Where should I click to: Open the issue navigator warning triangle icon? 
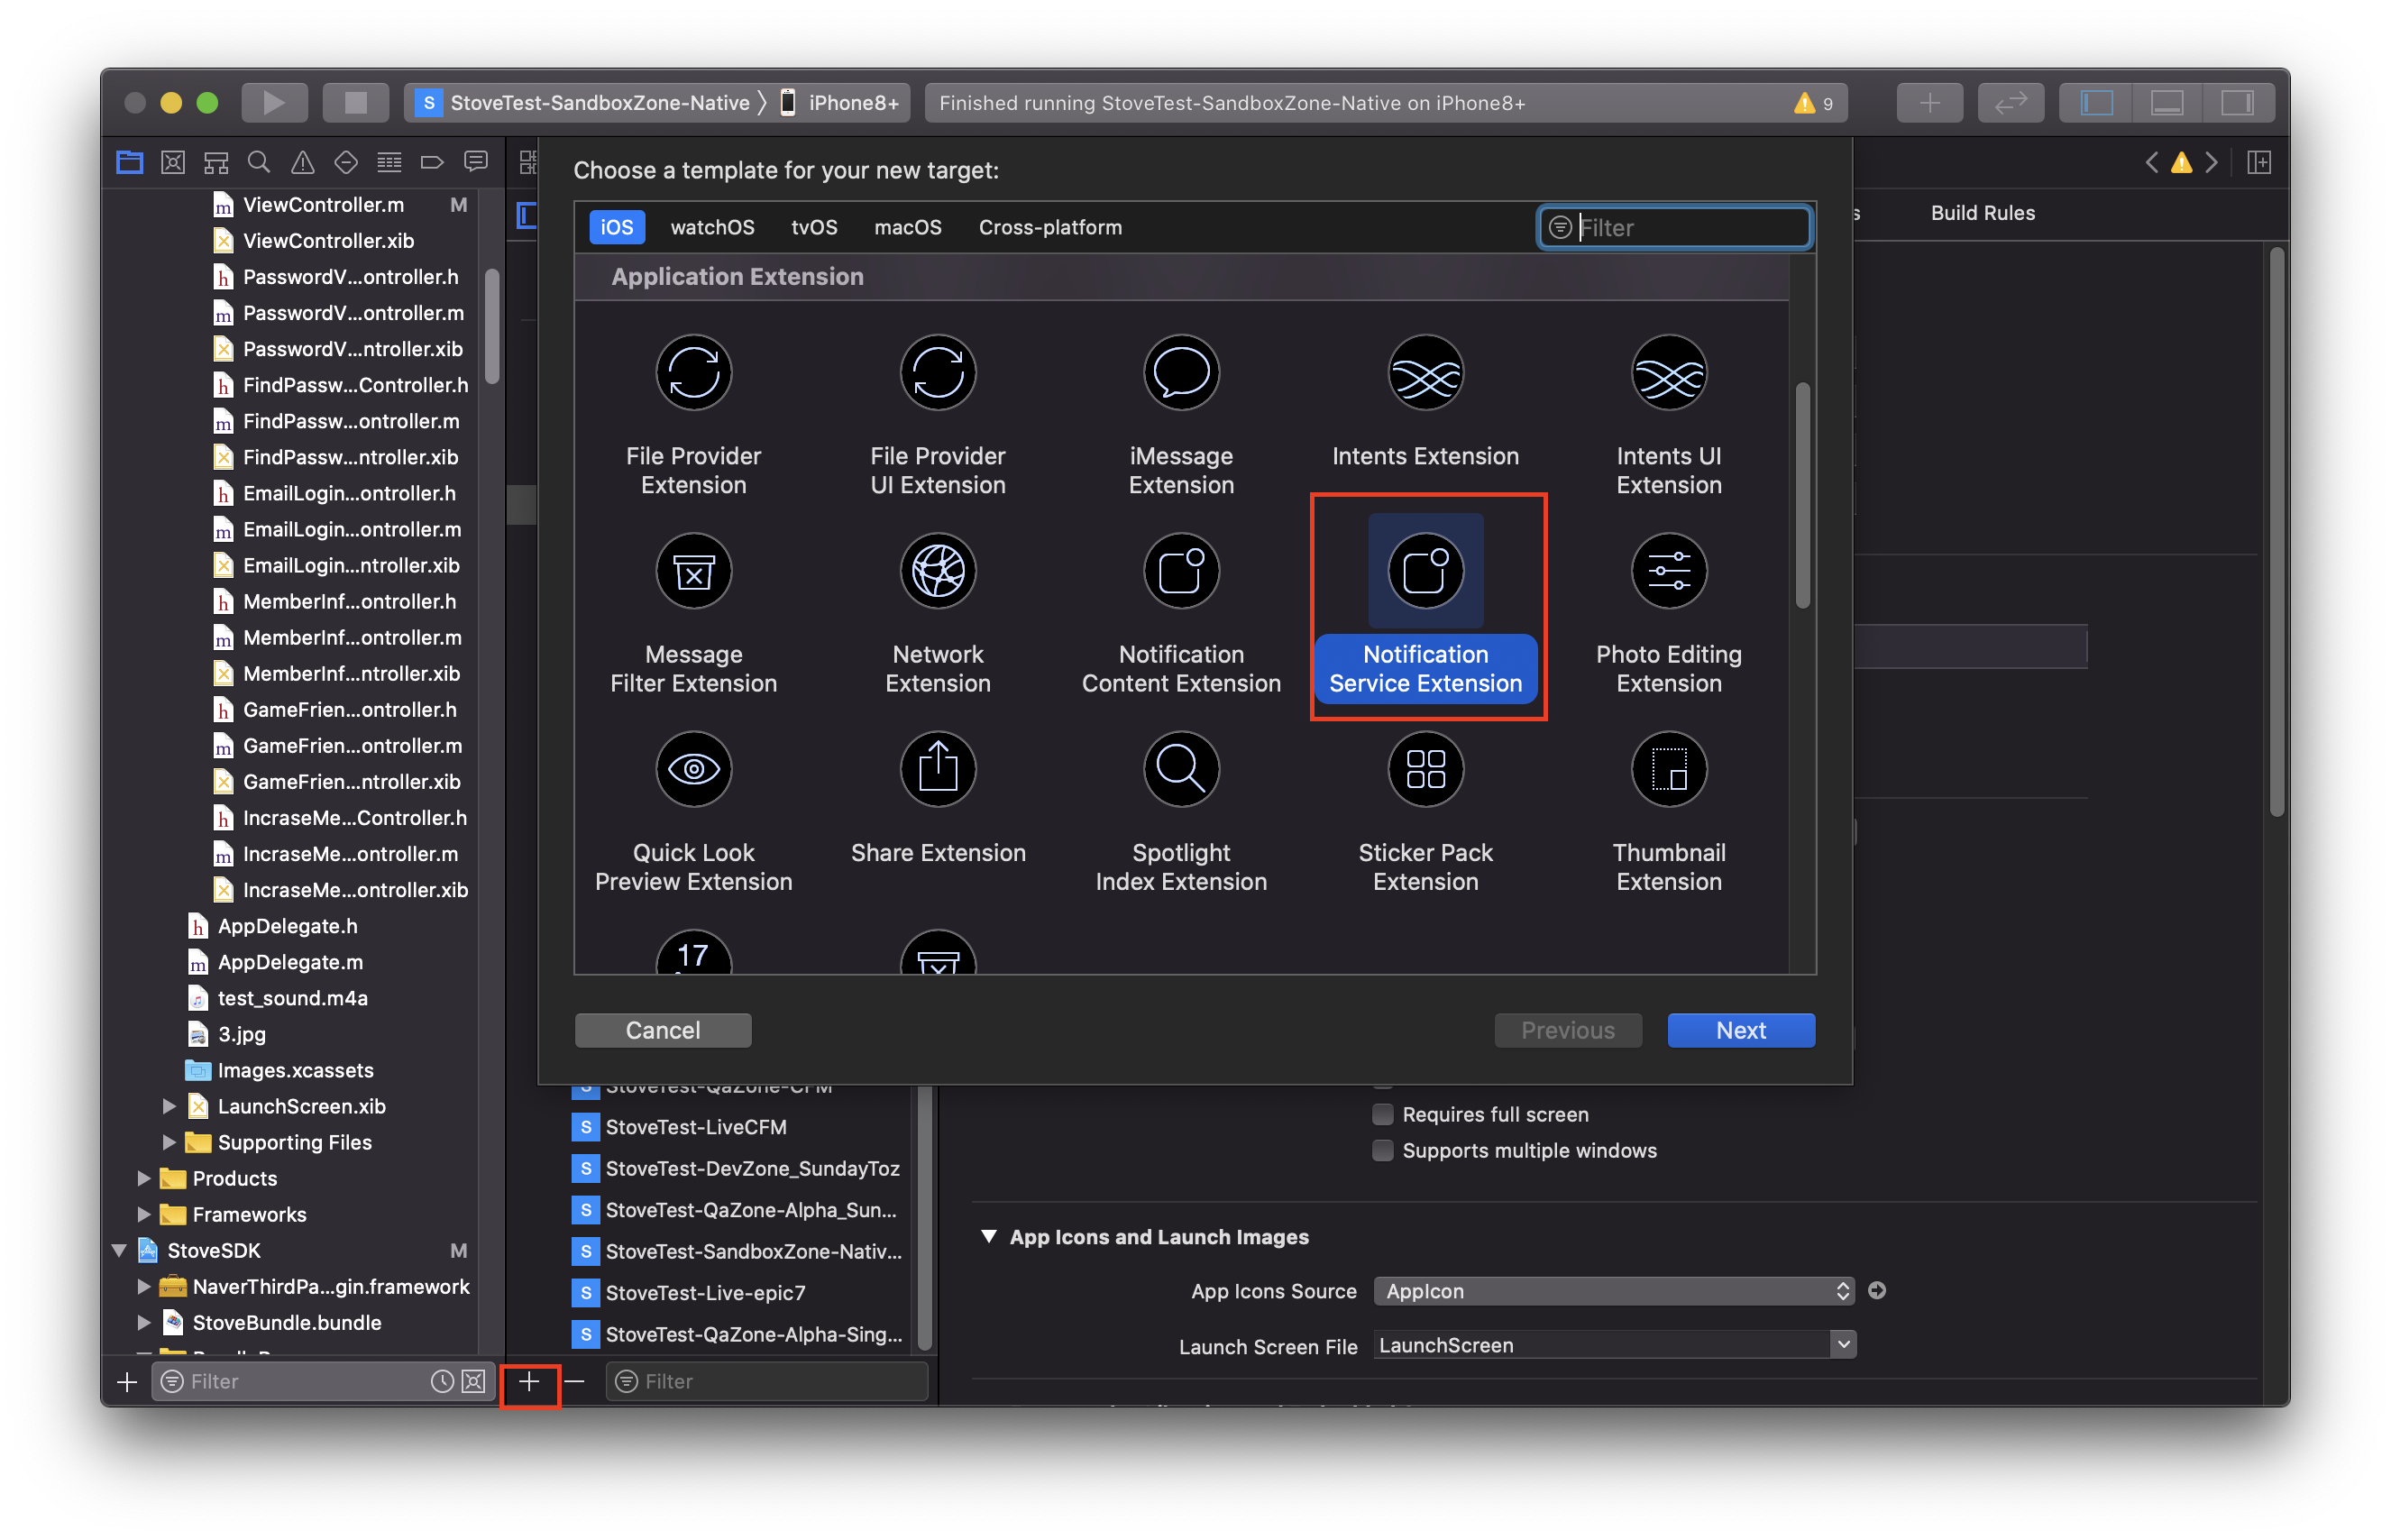pos(302,162)
